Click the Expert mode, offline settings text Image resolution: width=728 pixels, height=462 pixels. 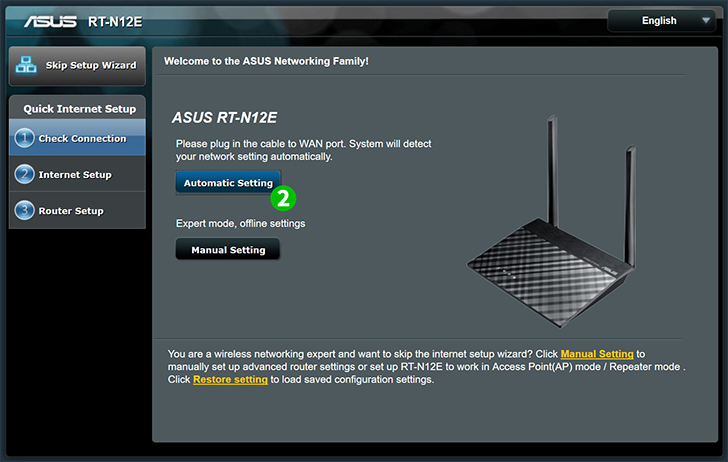[240, 223]
